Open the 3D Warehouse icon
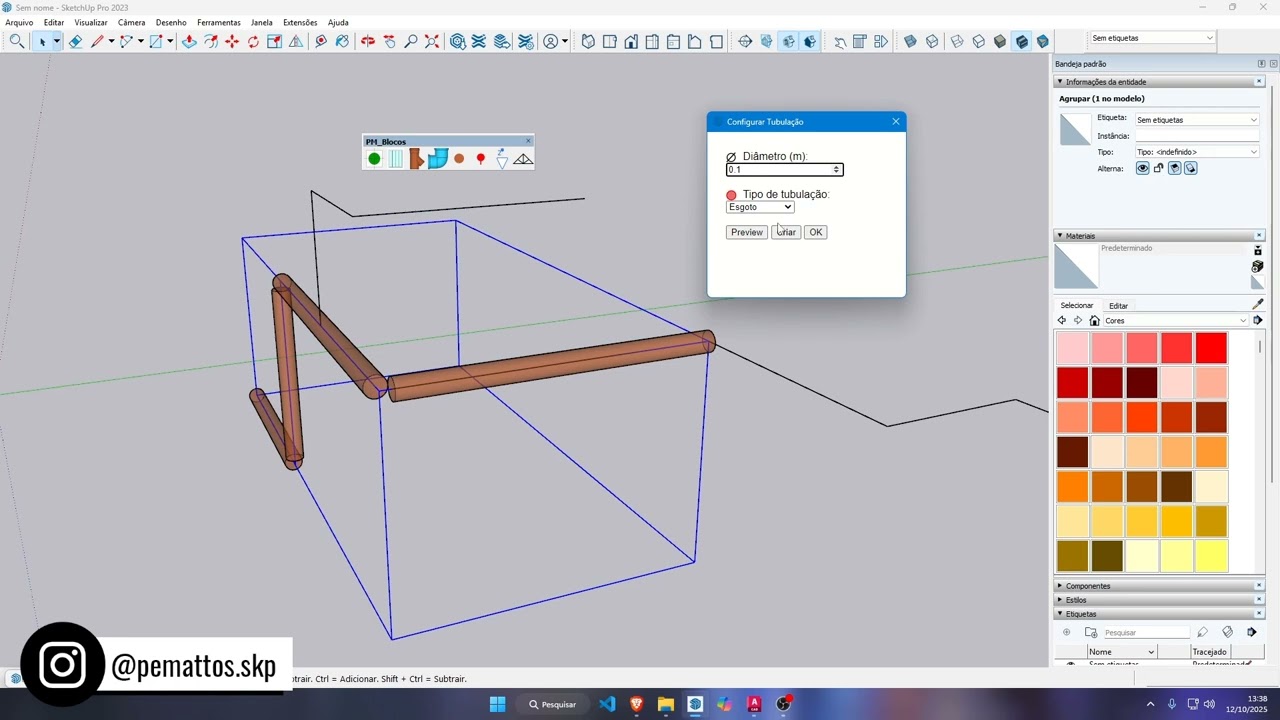1280x720 pixels. [457, 41]
